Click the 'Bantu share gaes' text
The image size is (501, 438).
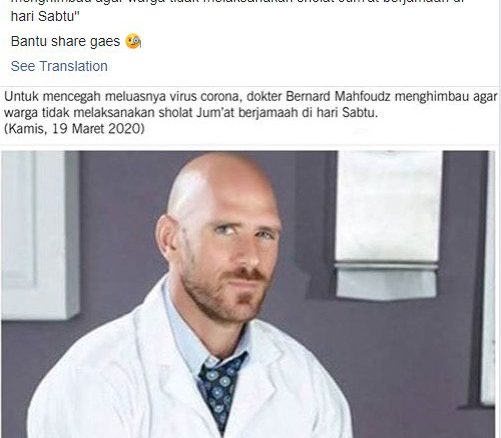click(65, 41)
